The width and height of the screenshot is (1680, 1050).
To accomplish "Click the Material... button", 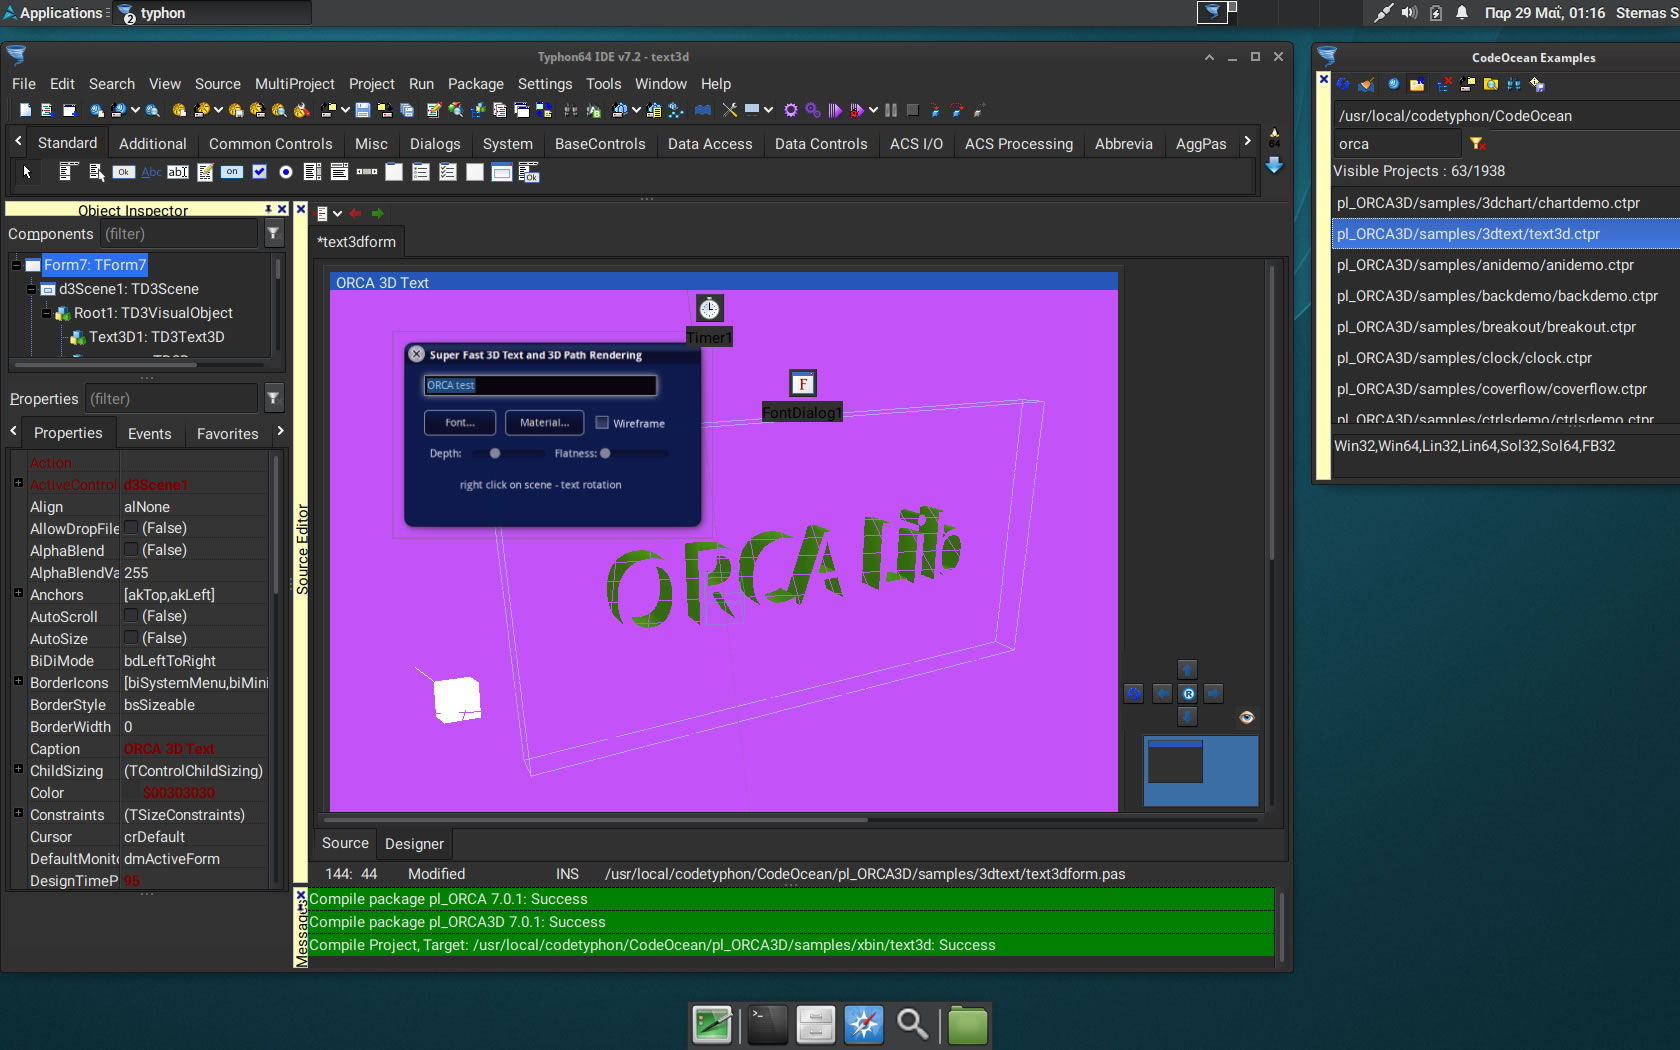I will tap(544, 423).
